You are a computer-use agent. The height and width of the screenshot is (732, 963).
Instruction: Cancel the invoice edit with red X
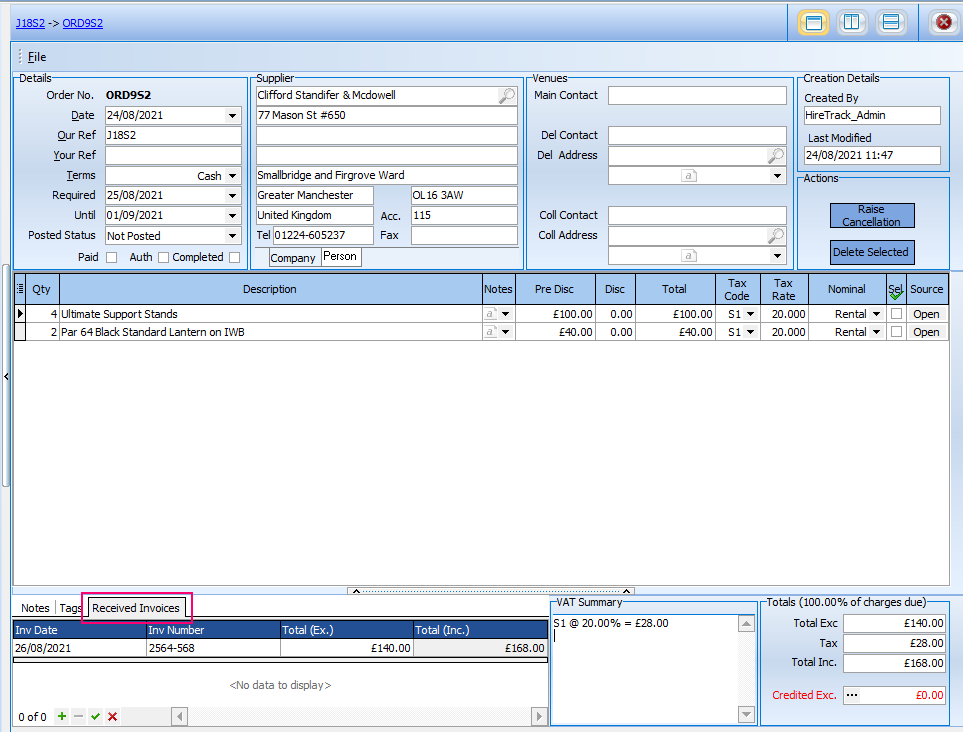(x=112, y=716)
